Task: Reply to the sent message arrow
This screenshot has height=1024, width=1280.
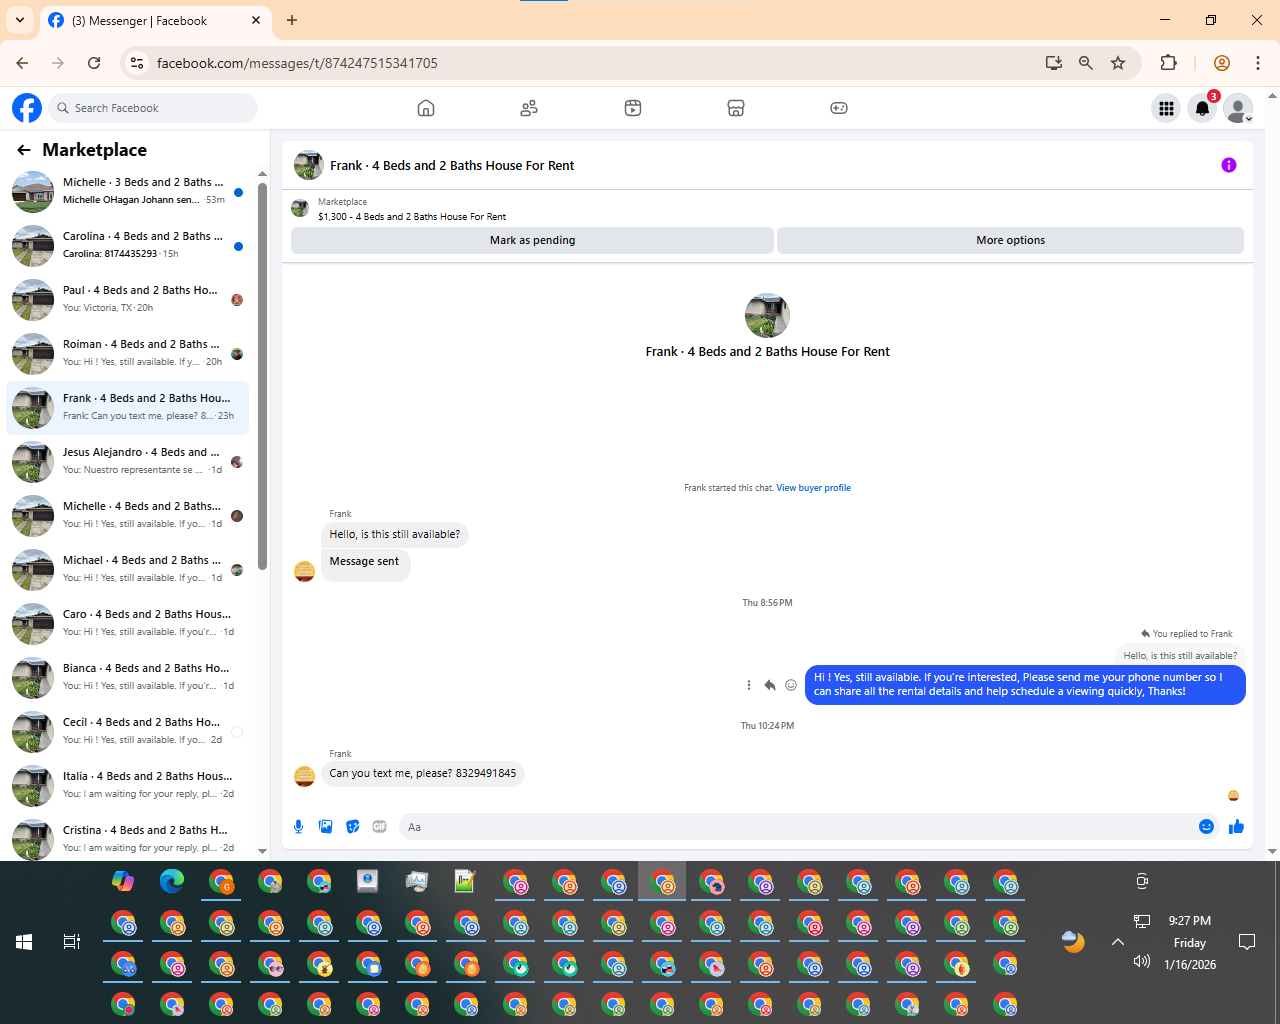Action: (x=769, y=685)
